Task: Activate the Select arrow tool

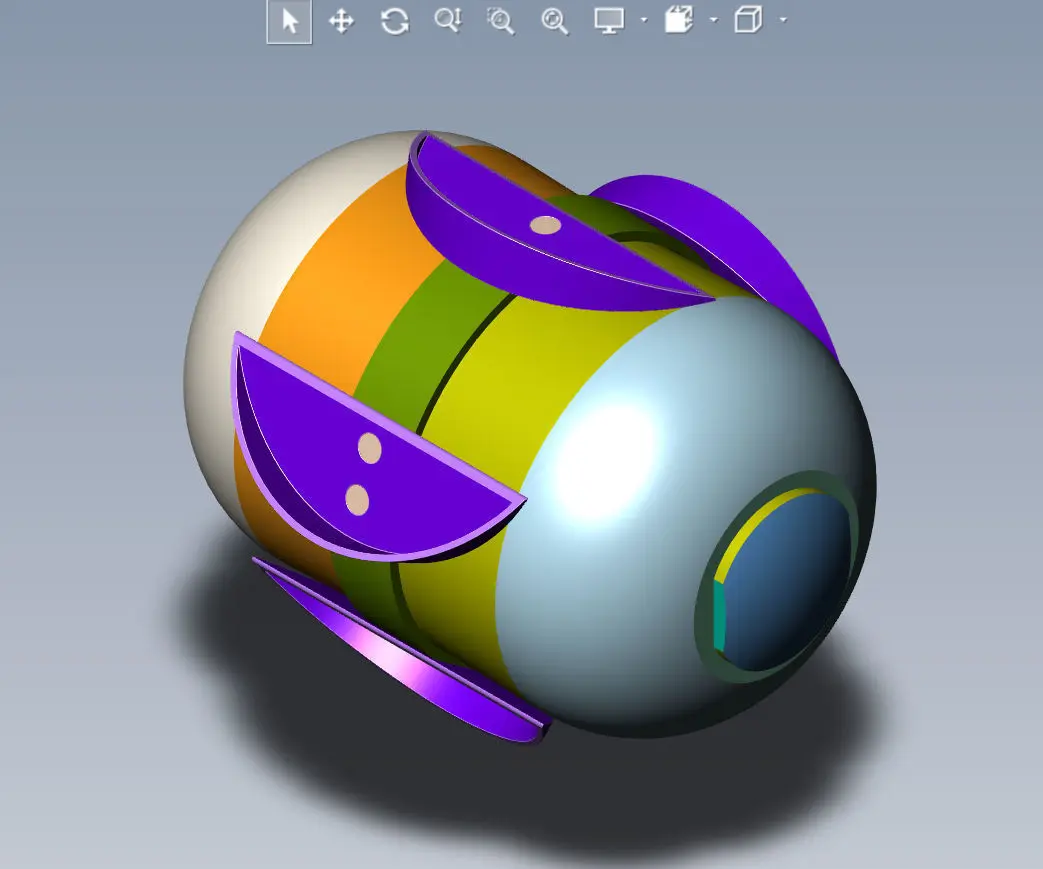Action: pos(289,21)
